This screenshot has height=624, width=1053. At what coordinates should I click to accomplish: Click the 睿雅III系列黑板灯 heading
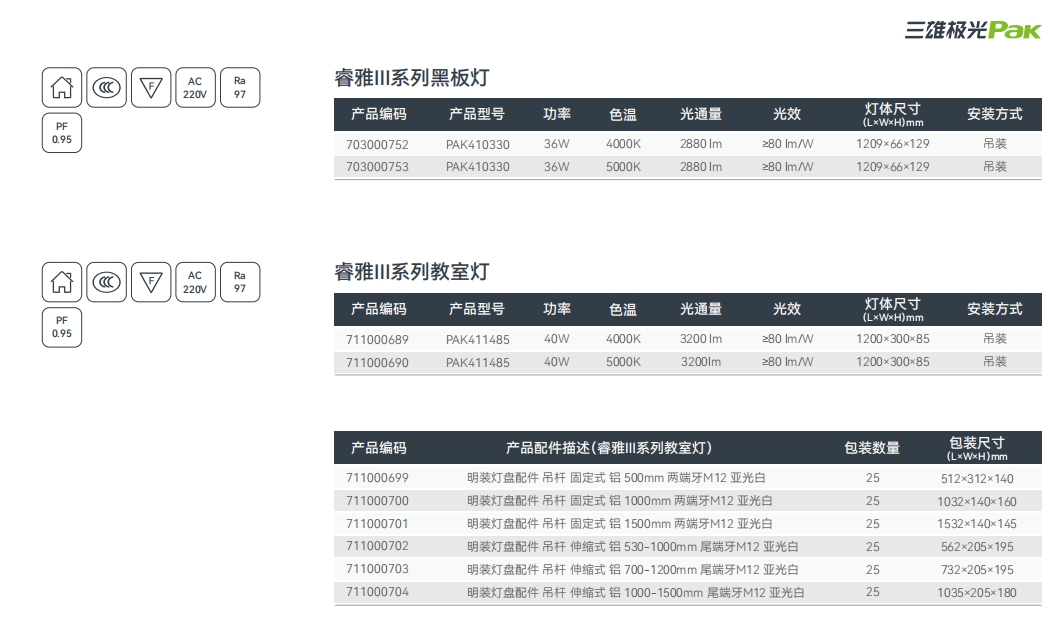click(x=411, y=78)
